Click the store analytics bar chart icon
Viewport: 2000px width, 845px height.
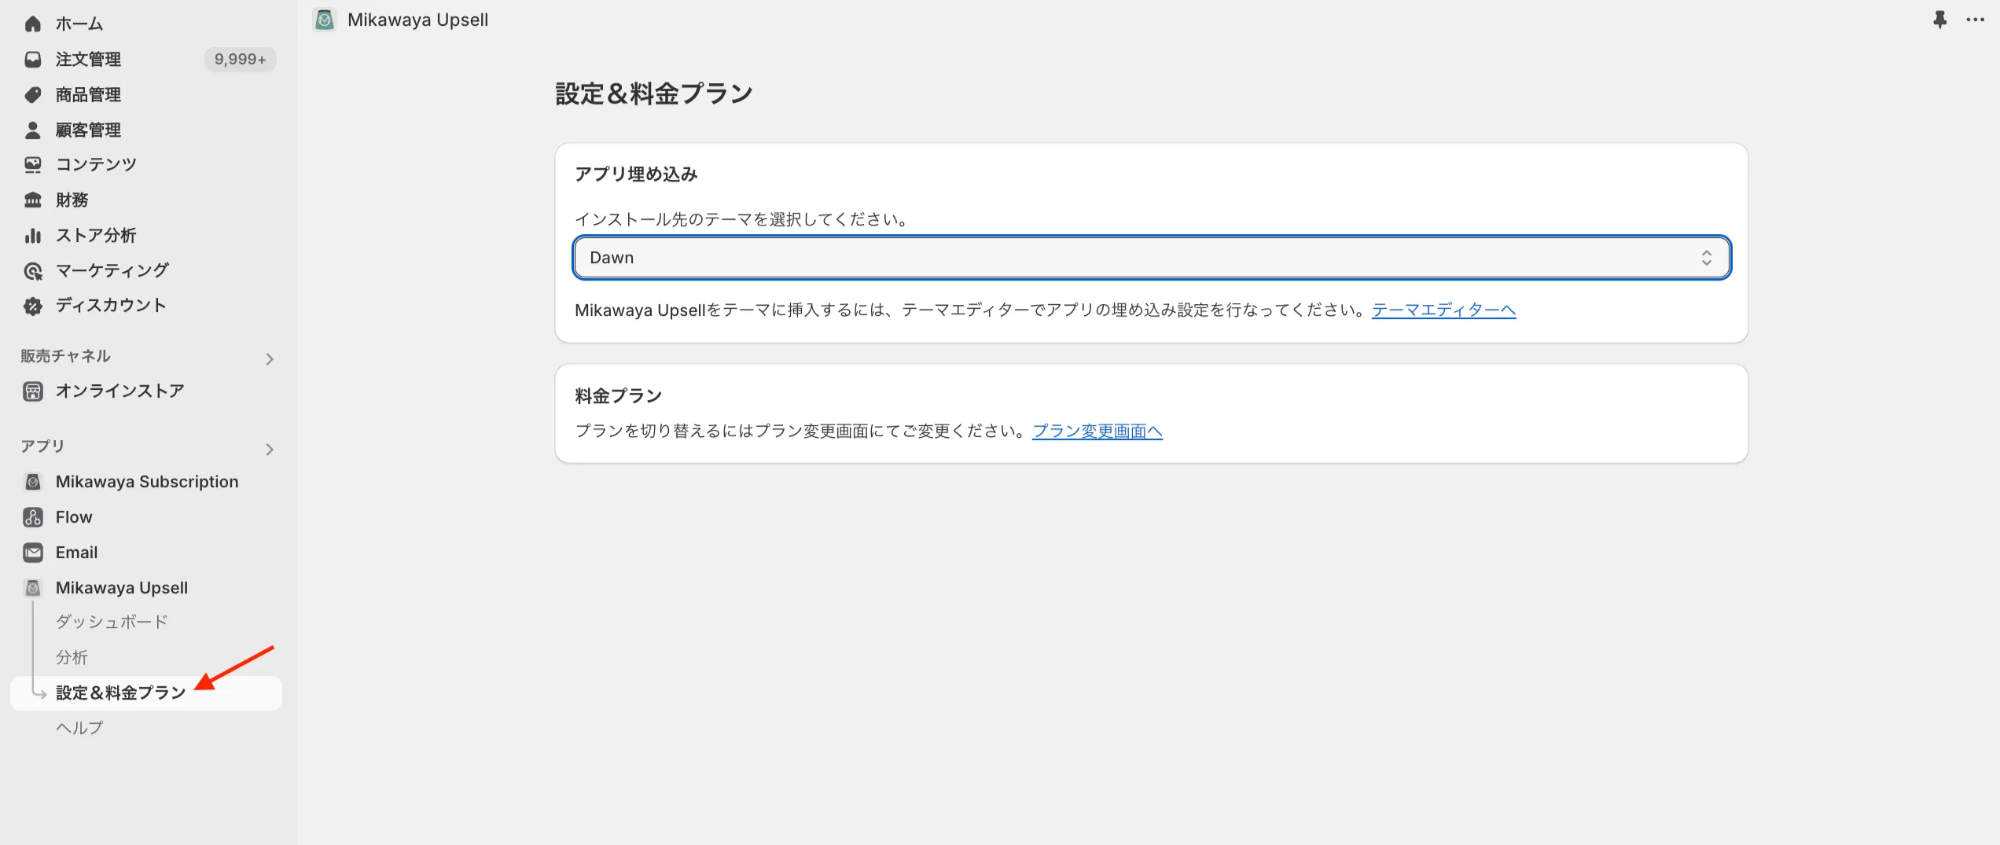33,235
